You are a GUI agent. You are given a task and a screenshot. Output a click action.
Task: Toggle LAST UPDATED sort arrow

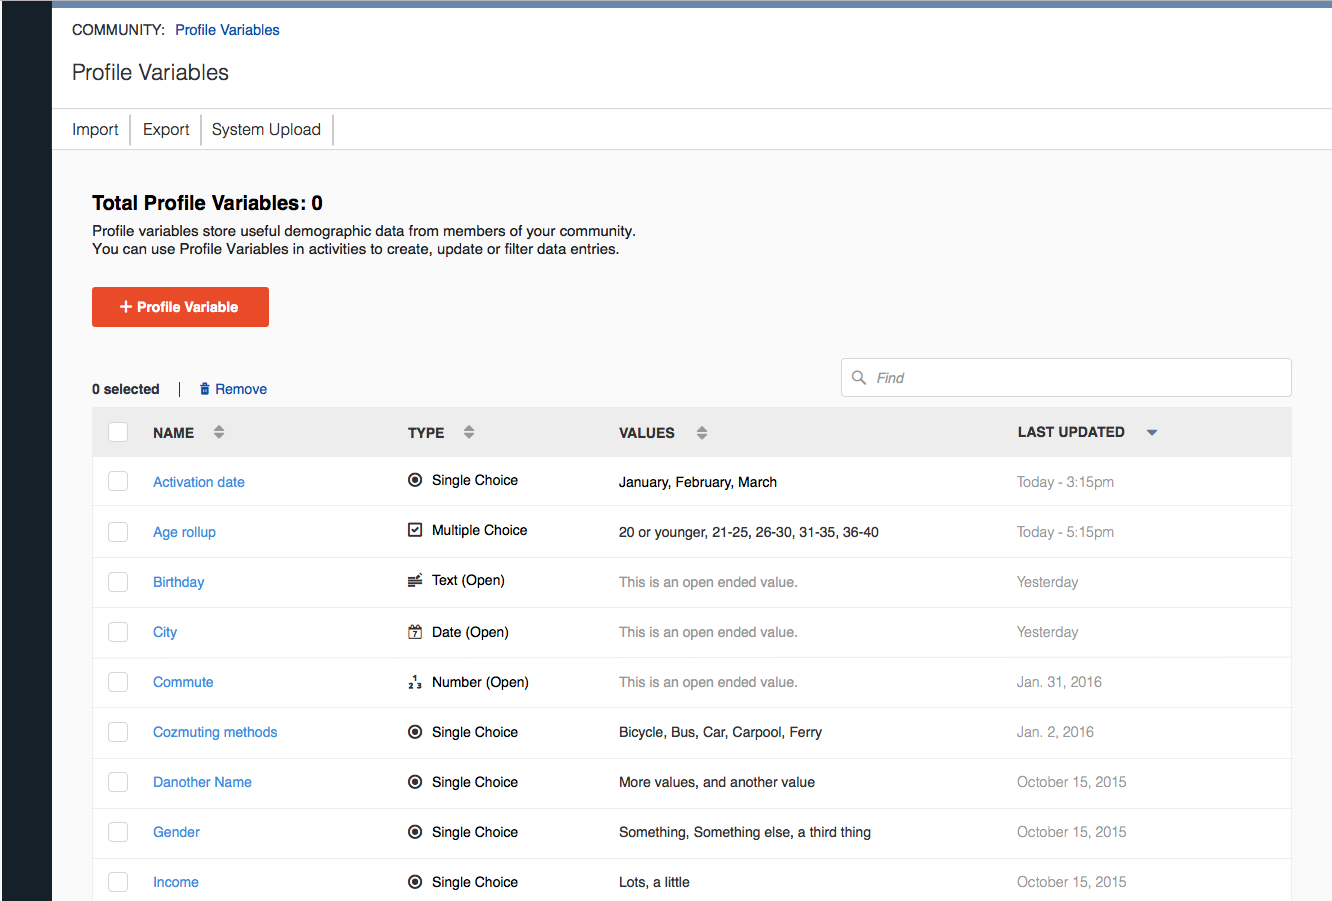coord(1152,433)
